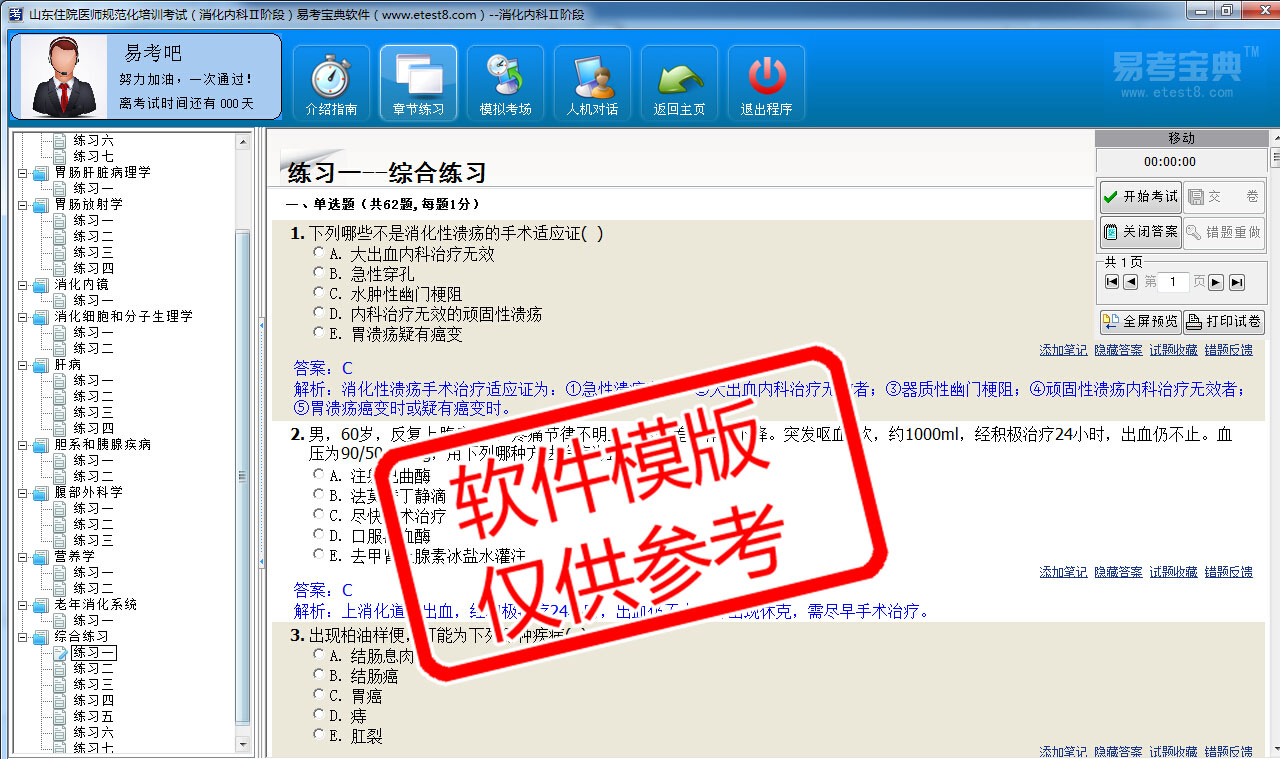This screenshot has height=759, width=1280.
Task: Click the 返回主页 green arrow icon
Action: pos(679,84)
